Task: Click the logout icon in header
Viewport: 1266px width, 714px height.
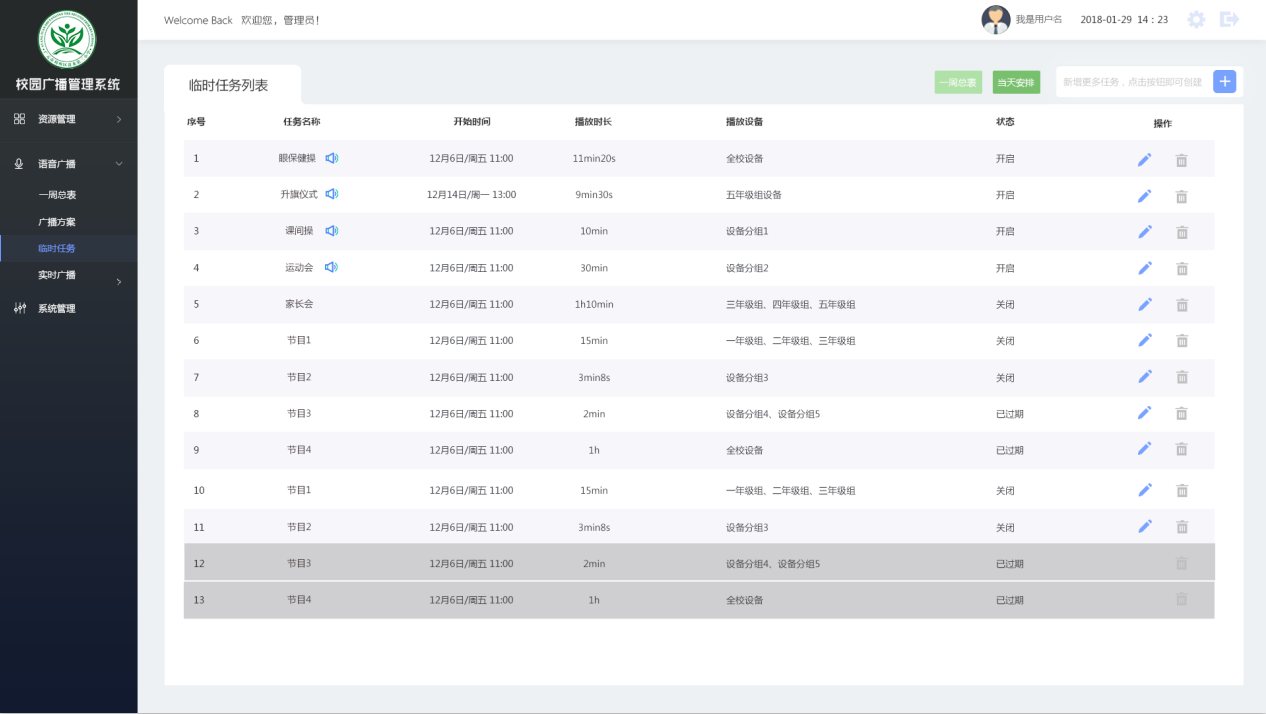Action: (1229, 20)
